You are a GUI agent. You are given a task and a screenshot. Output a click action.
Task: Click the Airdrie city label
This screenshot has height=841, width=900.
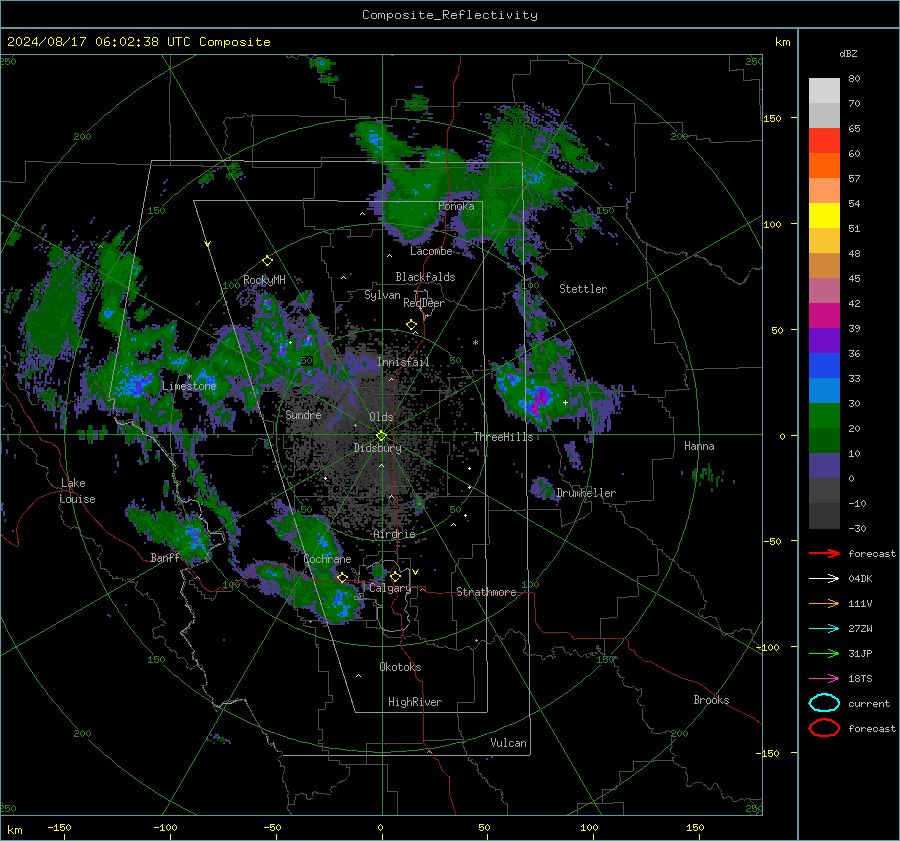(x=394, y=534)
